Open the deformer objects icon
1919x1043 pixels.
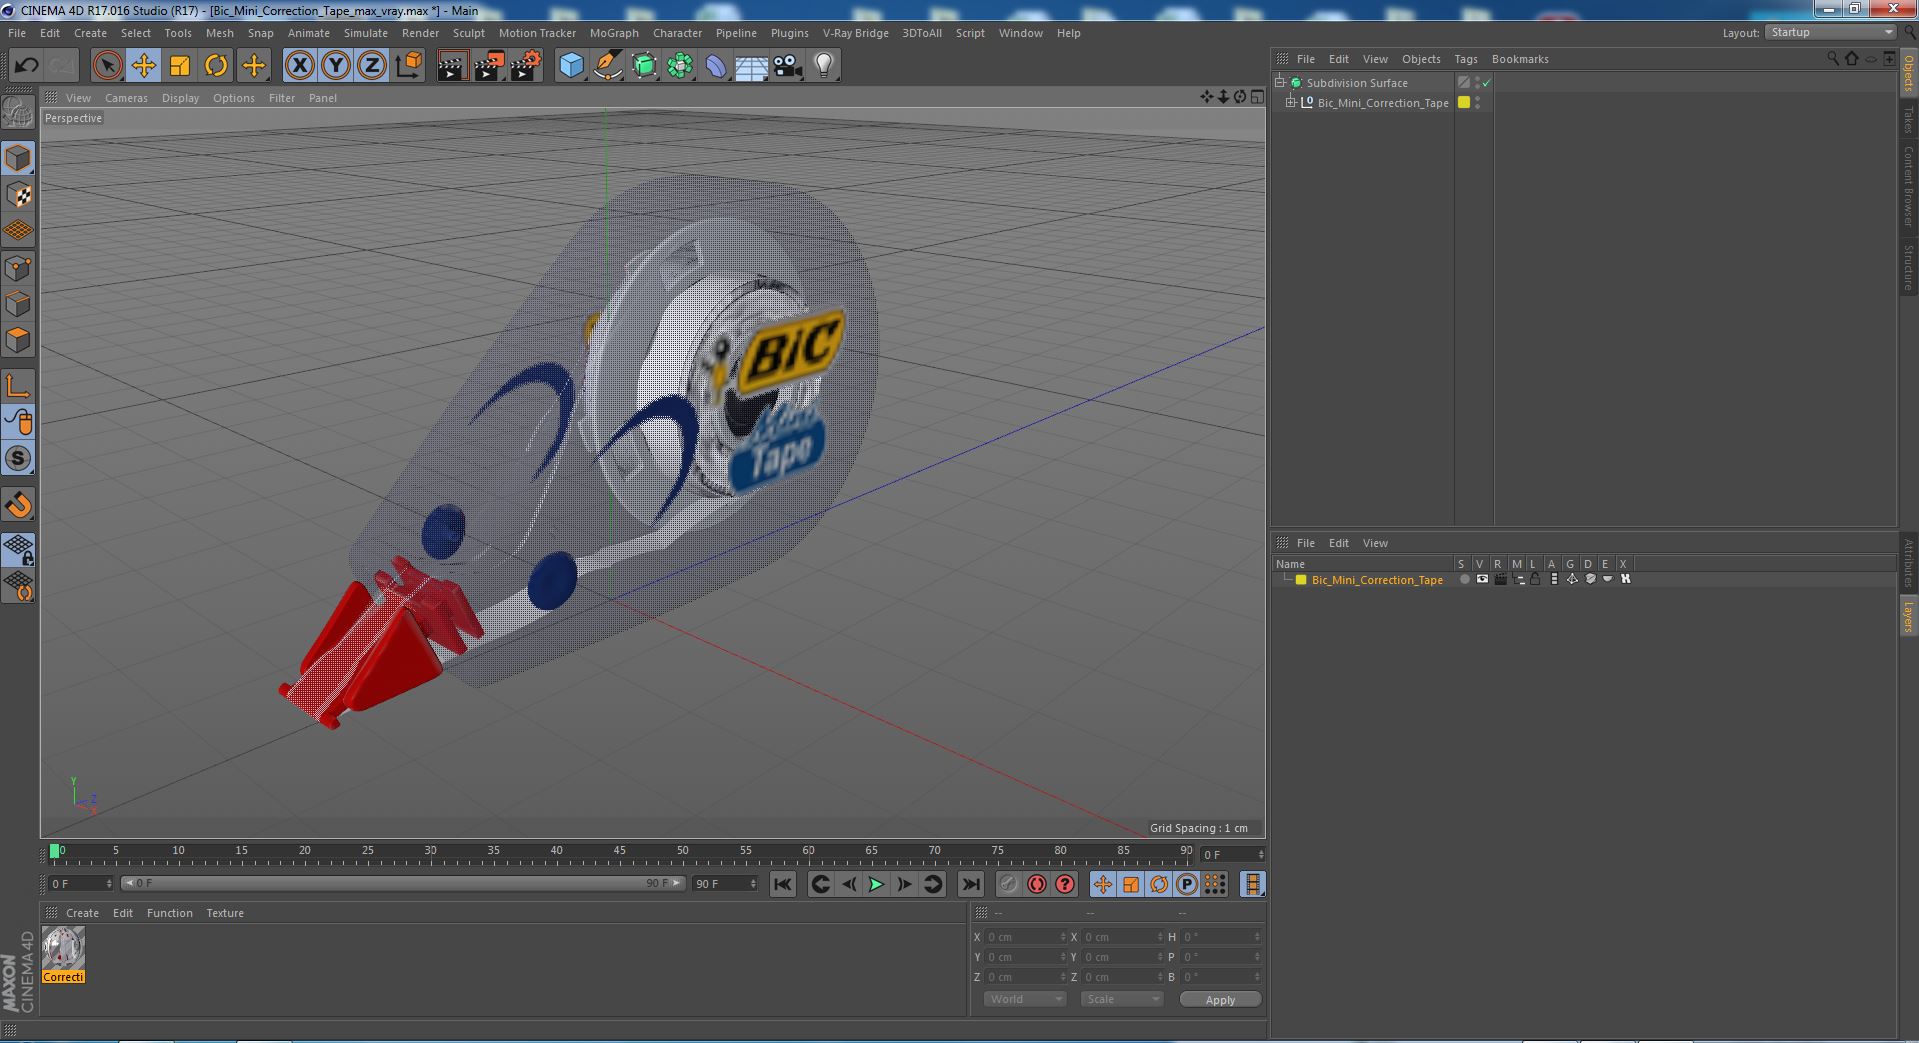pos(716,66)
